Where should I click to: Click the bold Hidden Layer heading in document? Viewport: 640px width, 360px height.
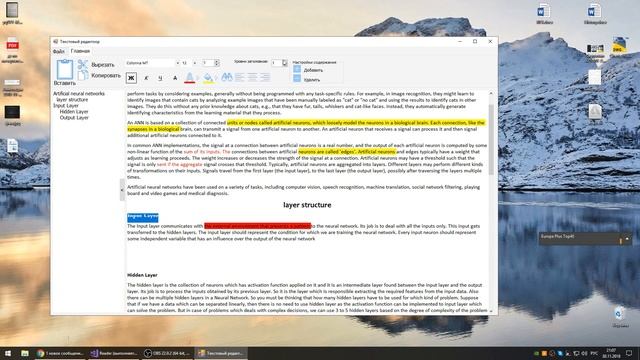(142, 275)
